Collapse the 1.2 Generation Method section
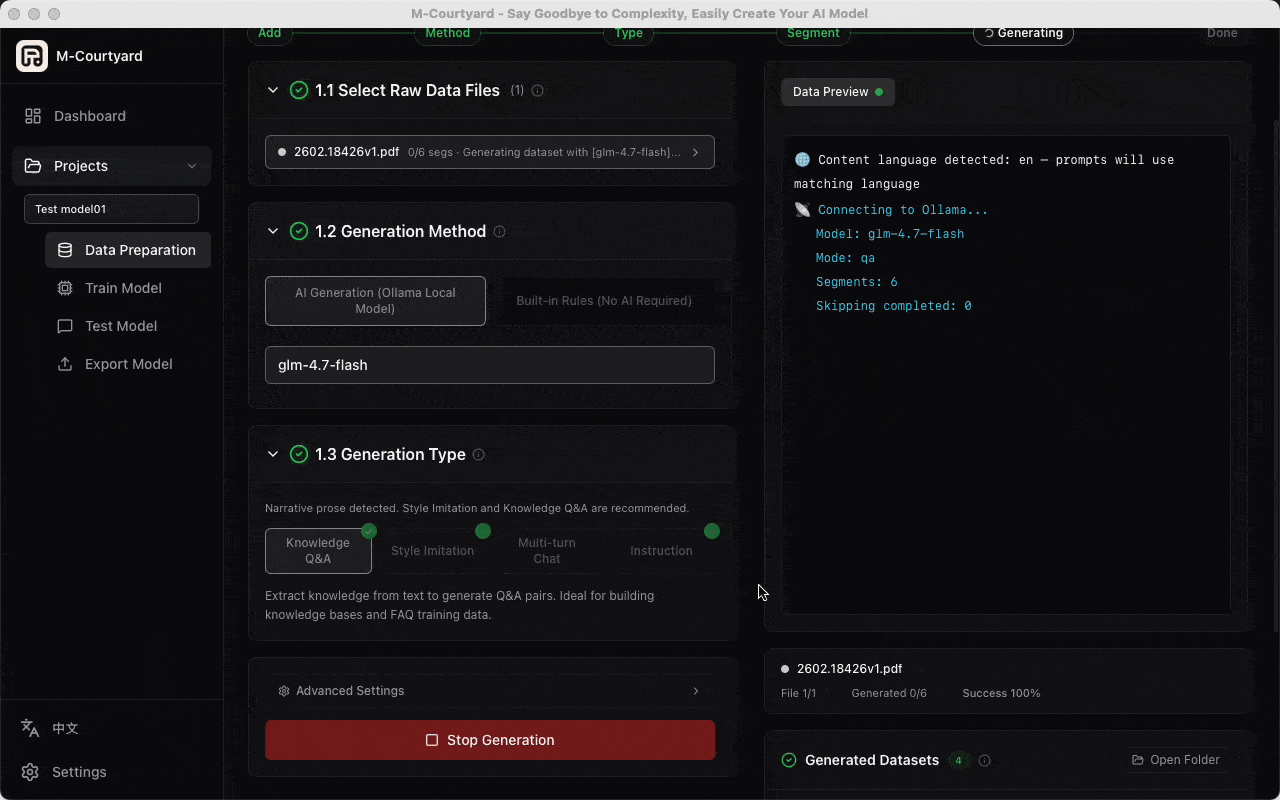Screen dimensions: 1280x800 tap(273, 231)
